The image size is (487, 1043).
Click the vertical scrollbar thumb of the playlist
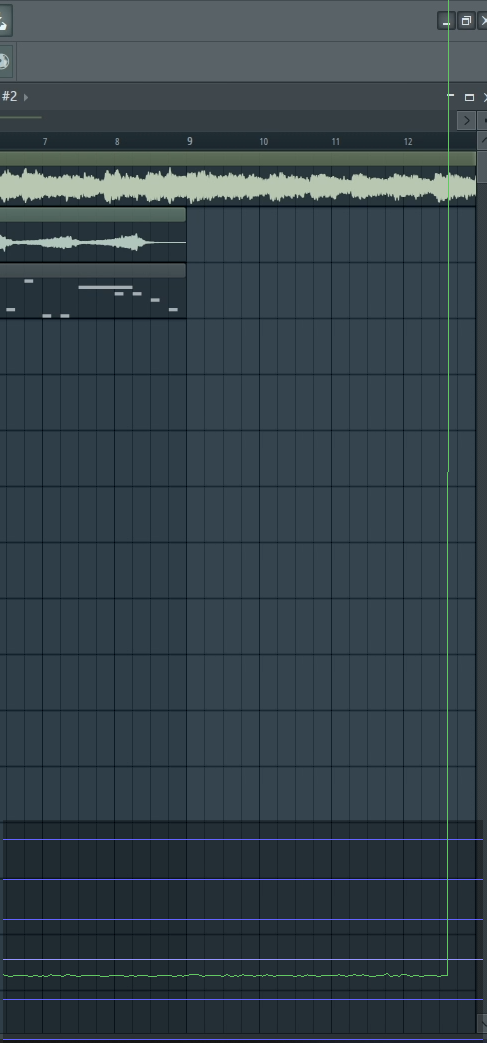tap(482, 166)
